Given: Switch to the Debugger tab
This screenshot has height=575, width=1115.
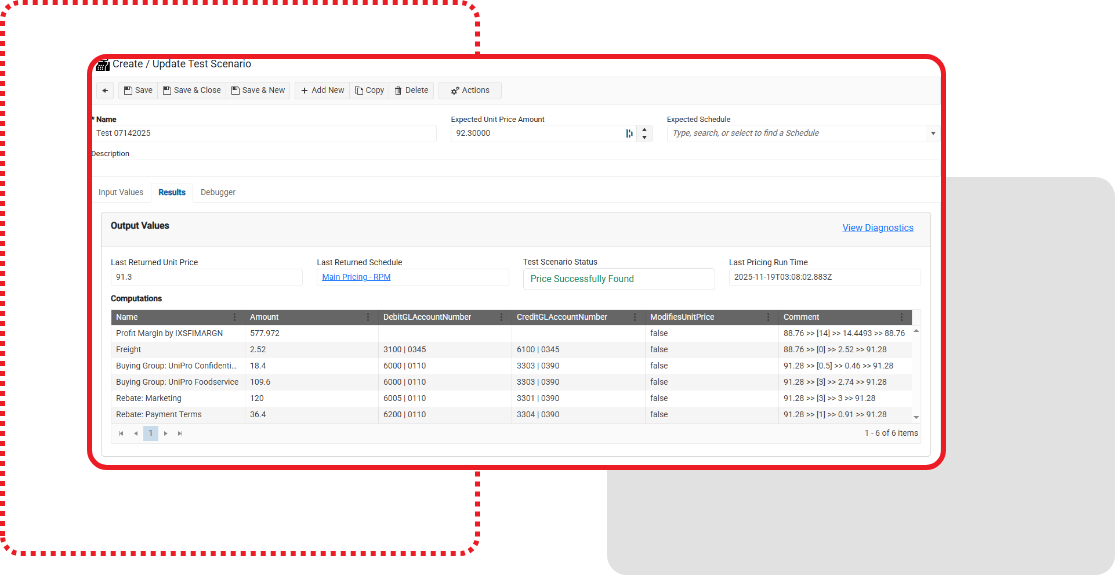Looking at the screenshot, I should (218, 192).
